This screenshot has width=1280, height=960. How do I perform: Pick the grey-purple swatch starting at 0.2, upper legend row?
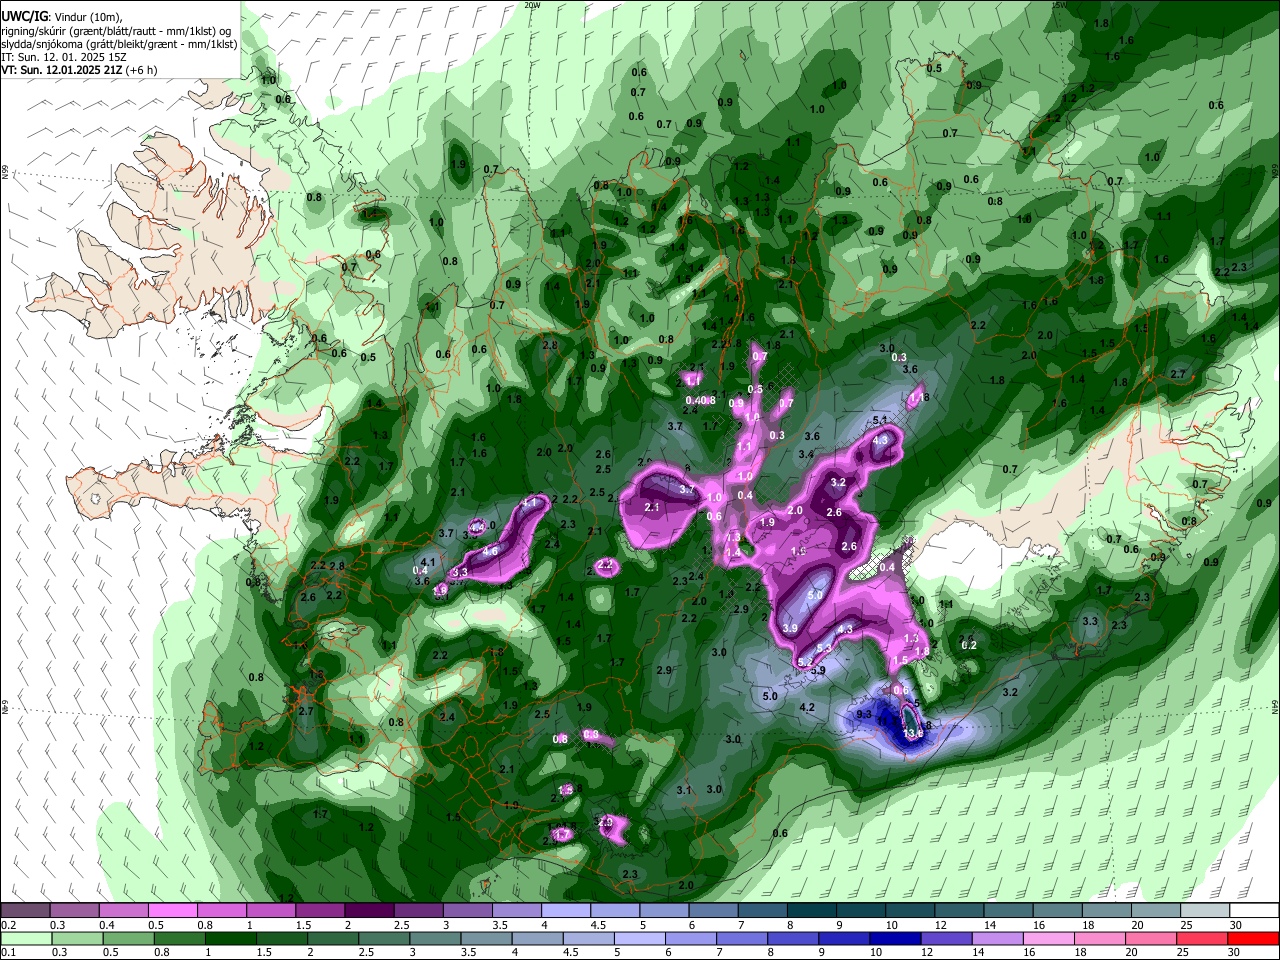pos(25,911)
